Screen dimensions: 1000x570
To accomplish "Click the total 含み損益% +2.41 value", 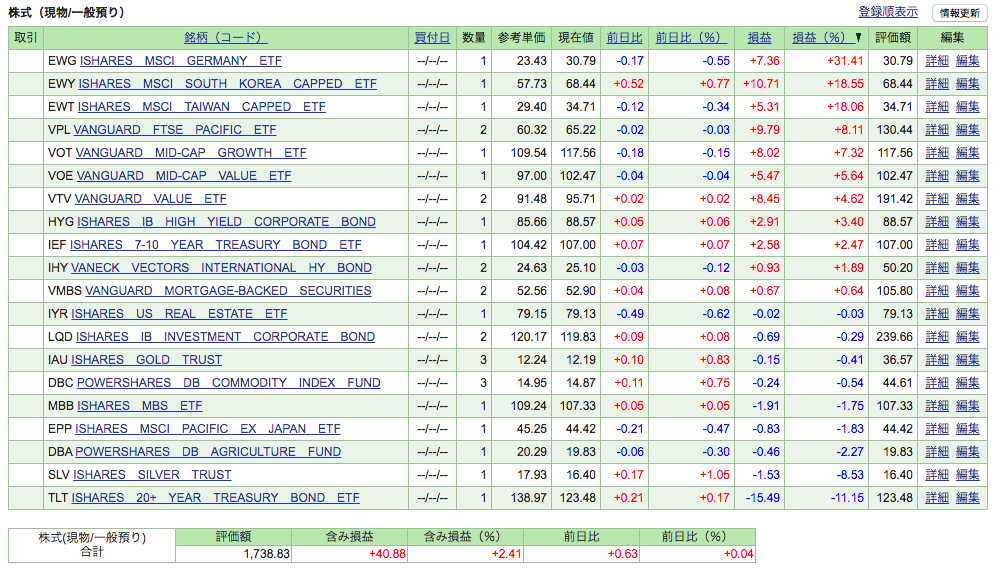I will pyautogui.click(x=506, y=553).
